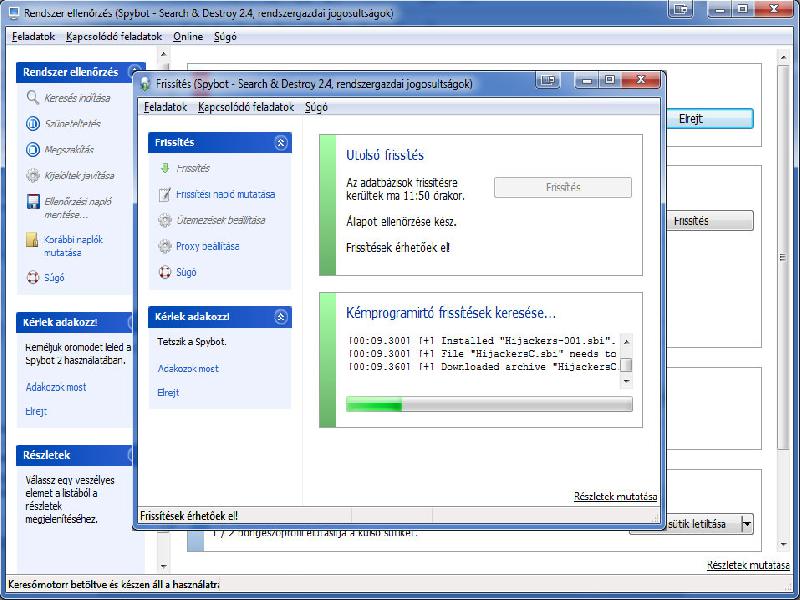Click the Szüneteltetés pause icon

(33, 123)
